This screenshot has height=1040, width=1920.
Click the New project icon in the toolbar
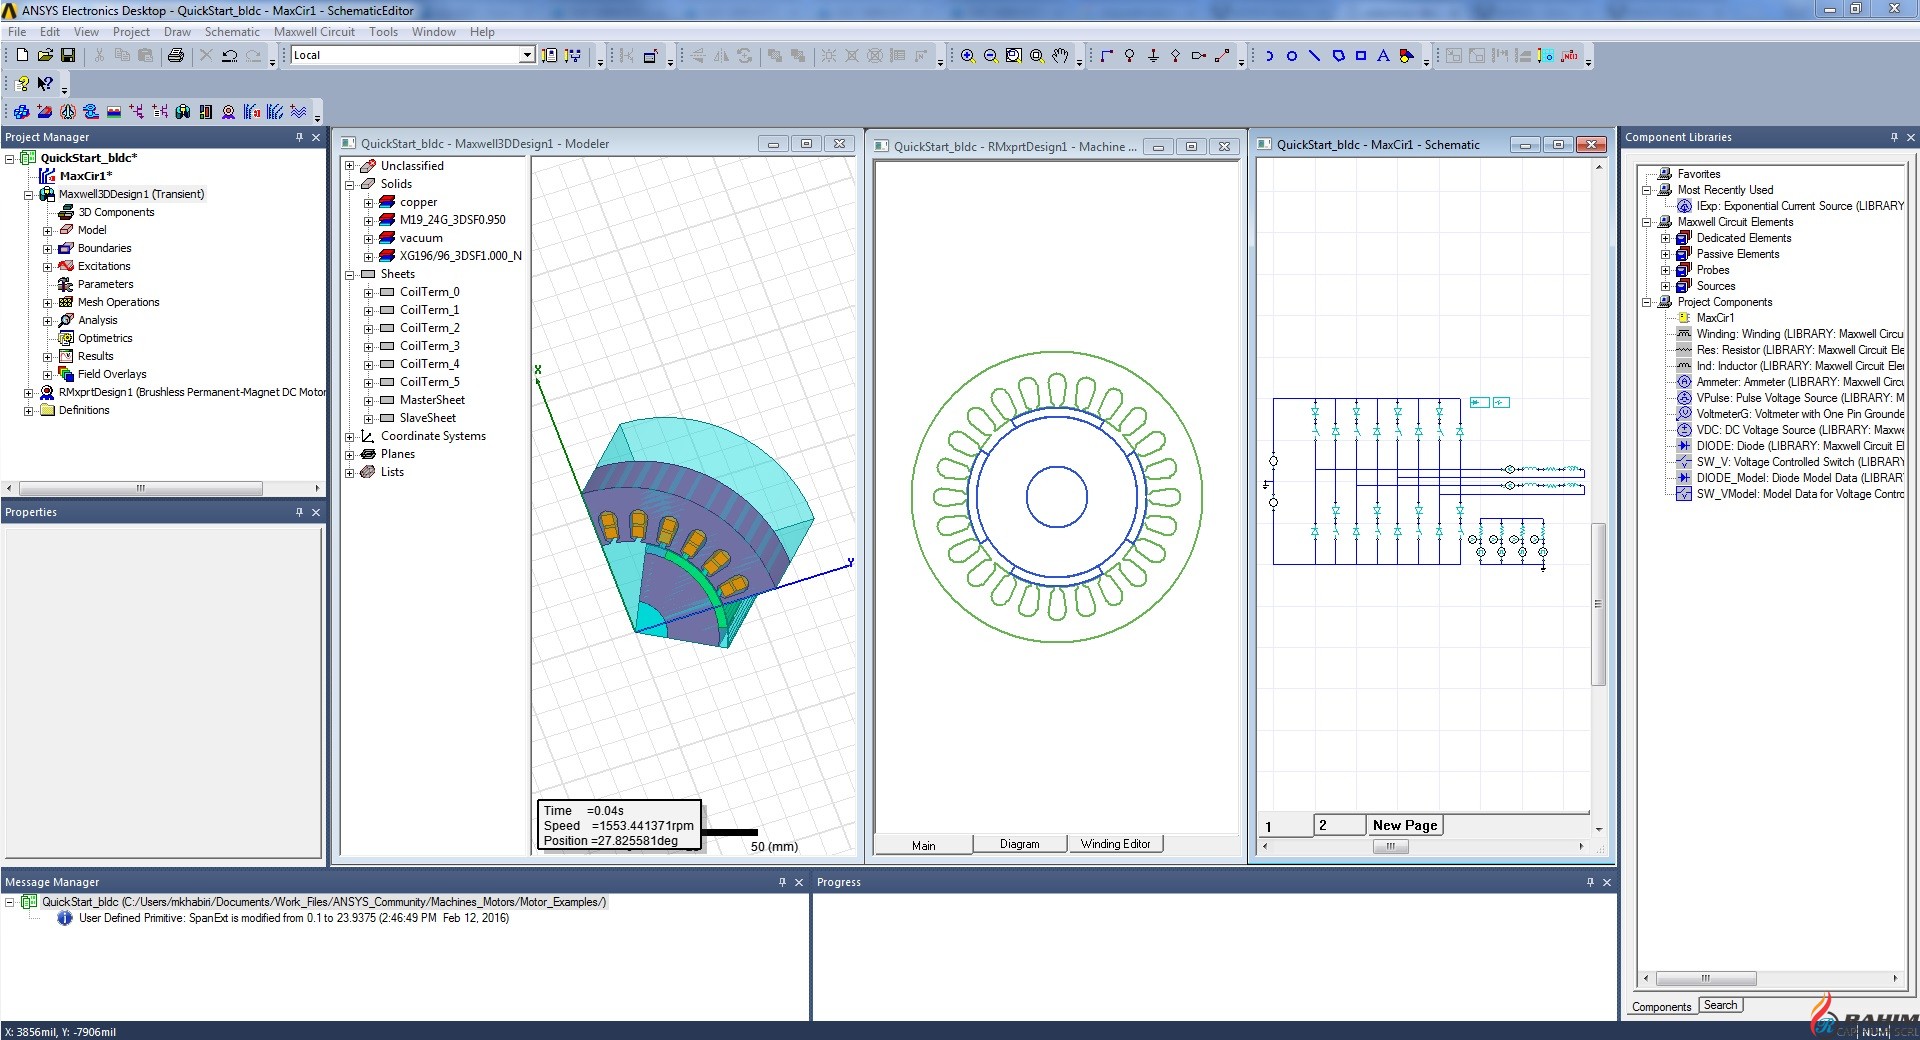[22, 55]
